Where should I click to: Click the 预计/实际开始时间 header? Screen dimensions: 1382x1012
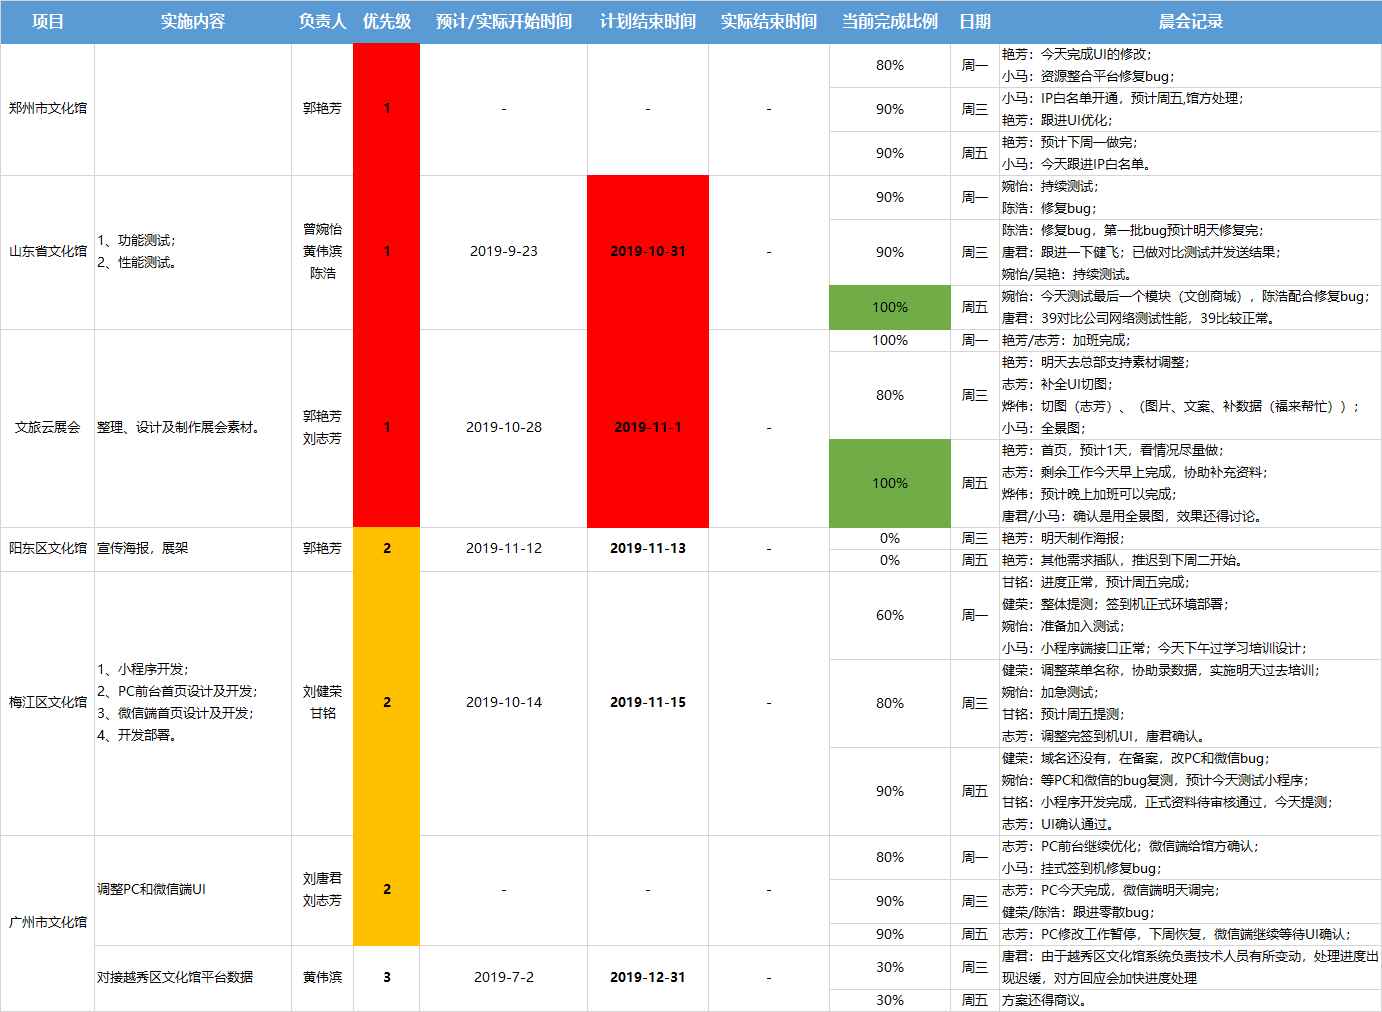[x=504, y=21]
